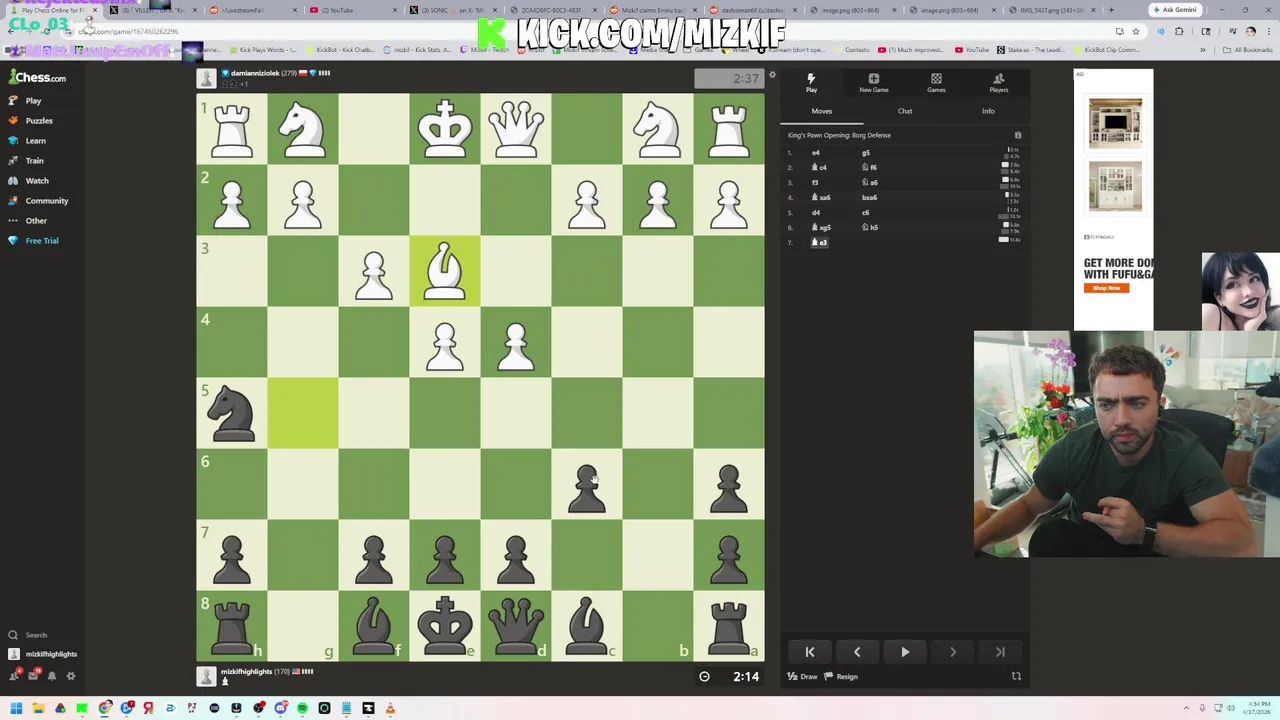Offer a Draw

pyautogui.click(x=803, y=677)
